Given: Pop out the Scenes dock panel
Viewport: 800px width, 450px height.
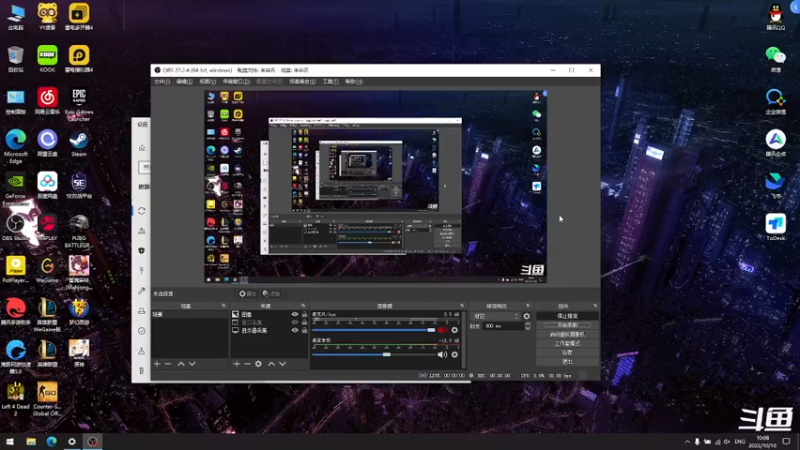Looking at the screenshot, I should [223, 306].
